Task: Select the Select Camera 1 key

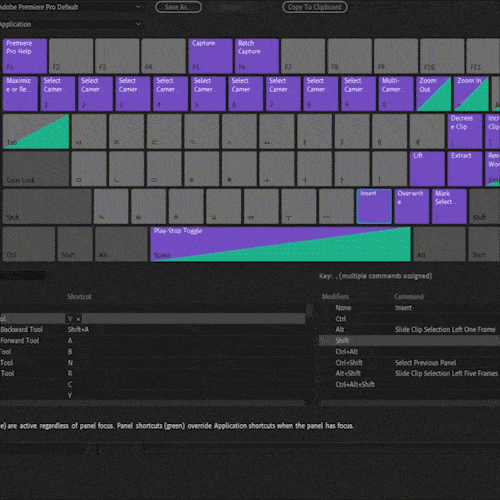Action: click(58, 94)
